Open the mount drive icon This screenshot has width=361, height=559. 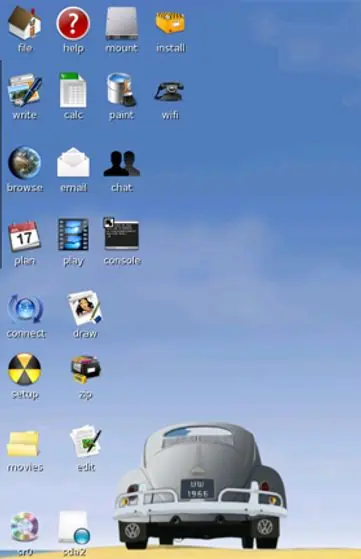point(122,23)
